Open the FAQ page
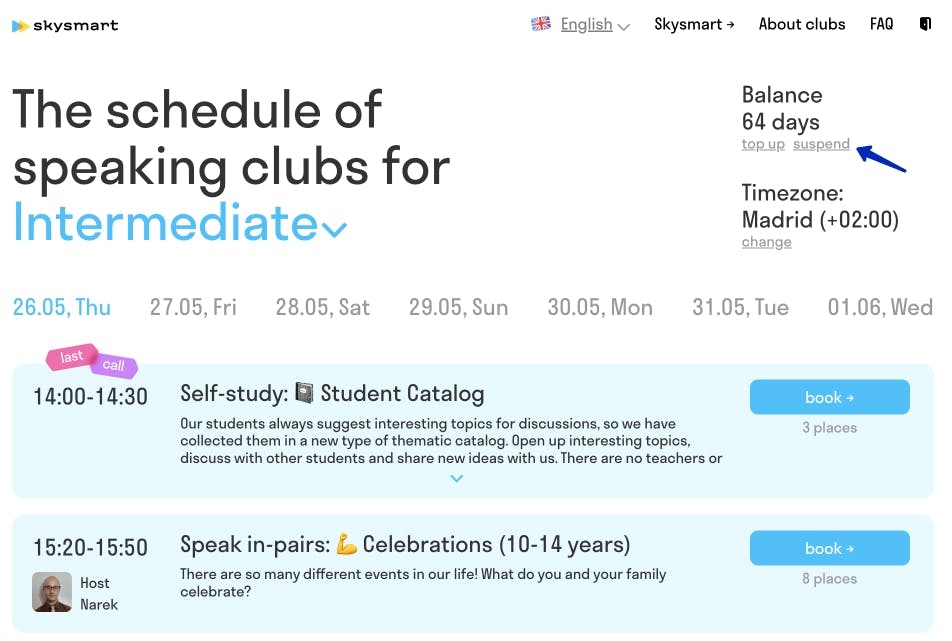The height and width of the screenshot is (641, 952). pos(881,24)
